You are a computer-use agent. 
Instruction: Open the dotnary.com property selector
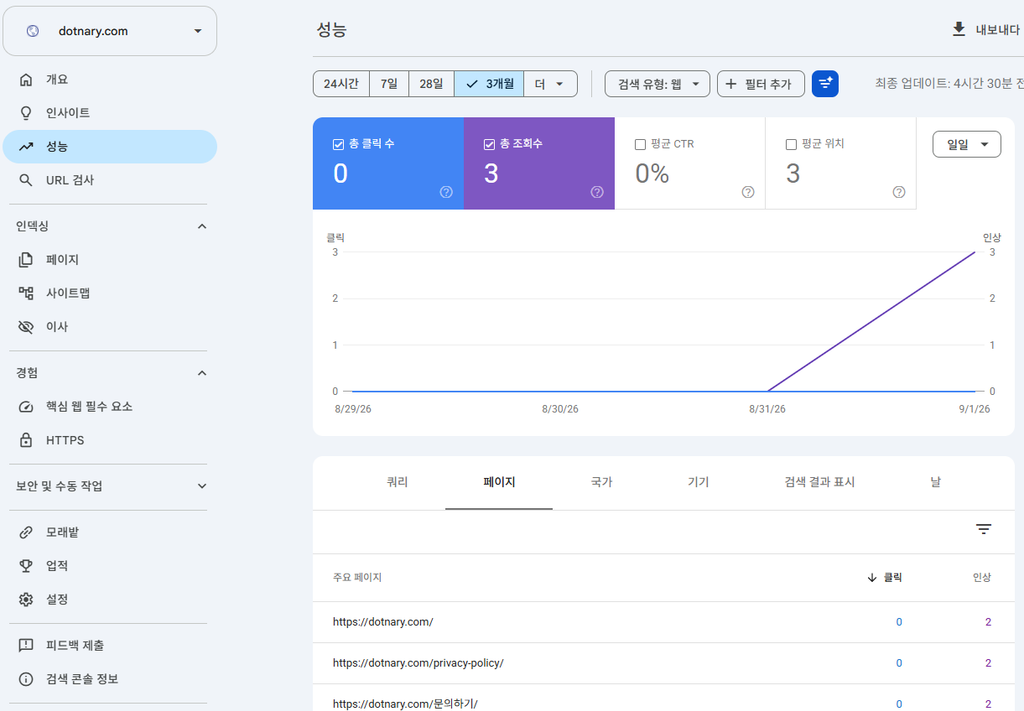pyautogui.click(x=110, y=31)
